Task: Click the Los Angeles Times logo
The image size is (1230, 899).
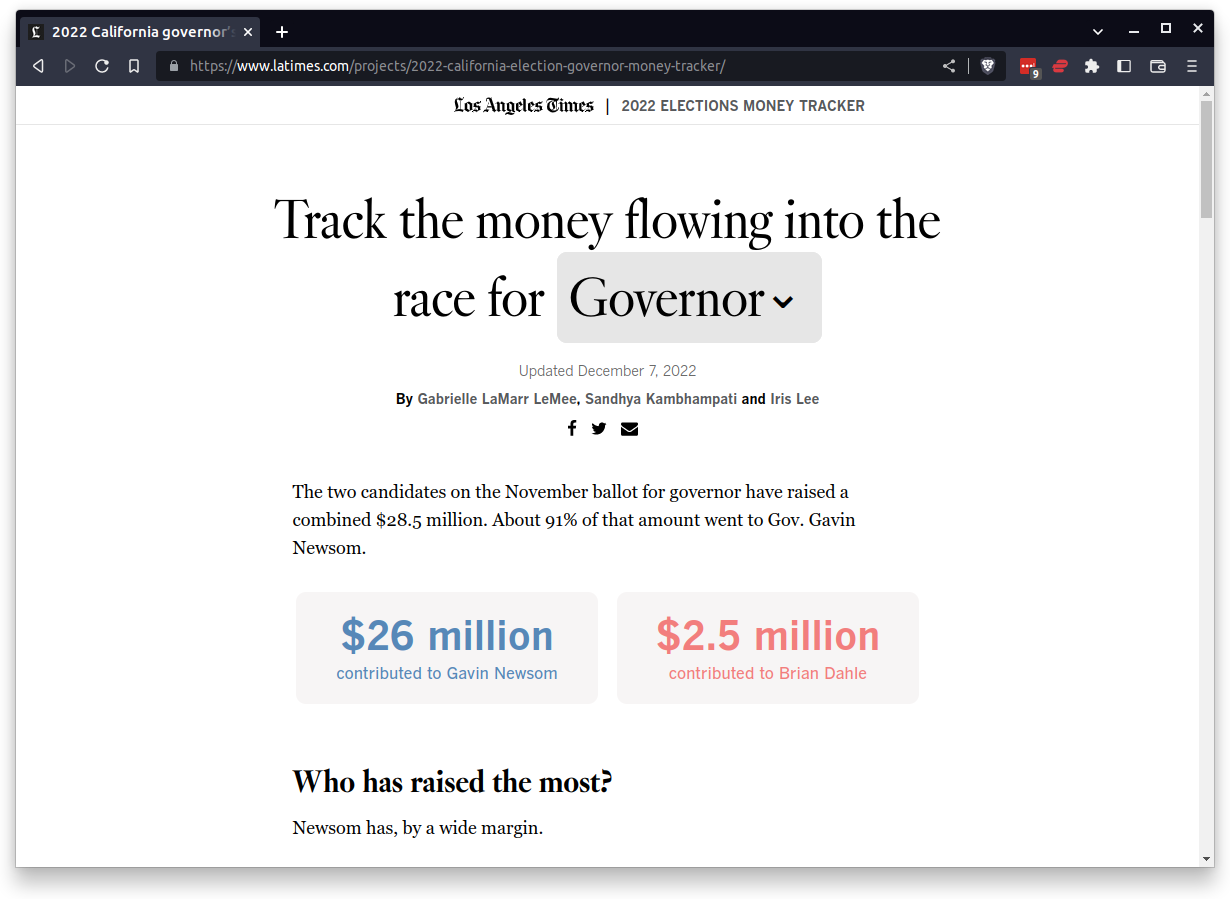Action: [x=524, y=106]
